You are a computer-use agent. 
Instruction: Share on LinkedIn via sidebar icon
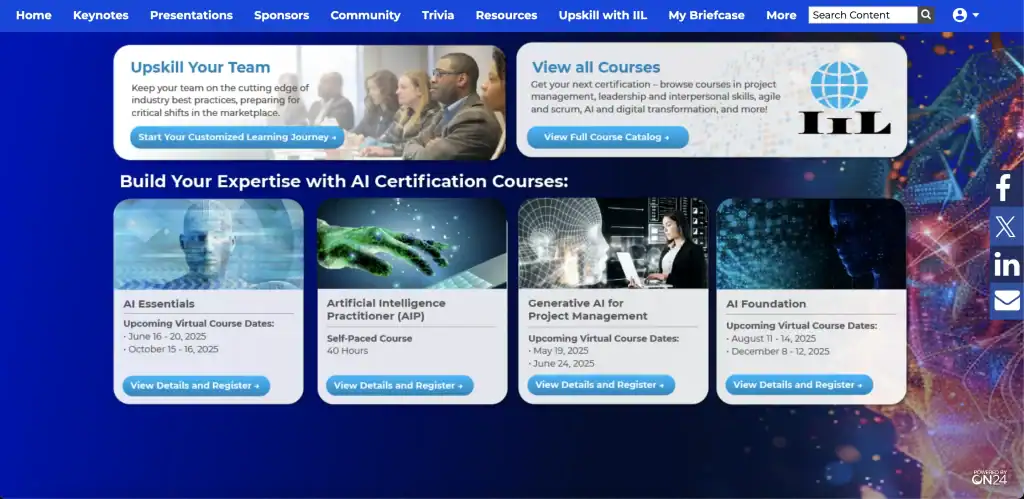[1006, 265]
